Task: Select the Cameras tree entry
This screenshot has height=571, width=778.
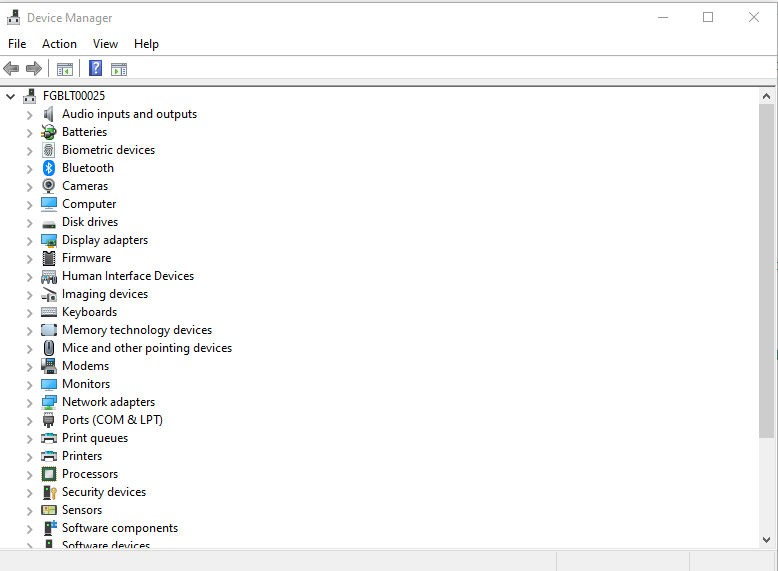Action: tap(85, 186)
